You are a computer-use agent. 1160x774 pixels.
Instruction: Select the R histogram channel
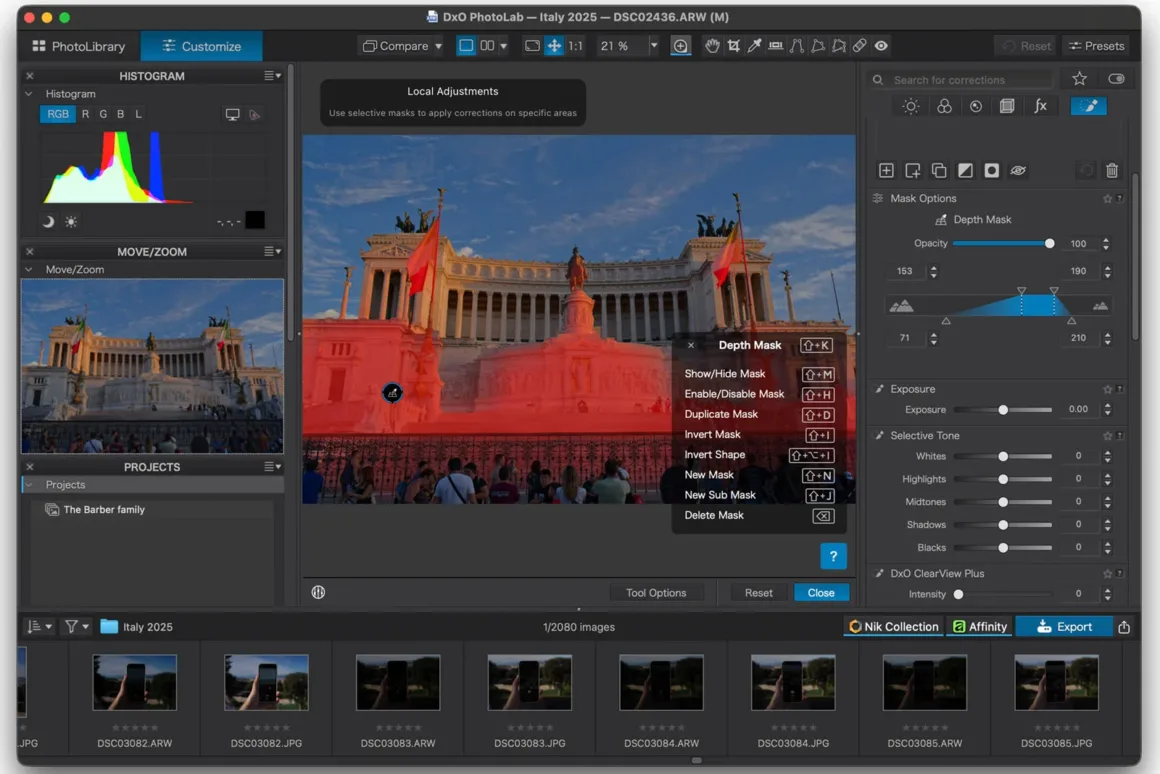click(85, 114)
